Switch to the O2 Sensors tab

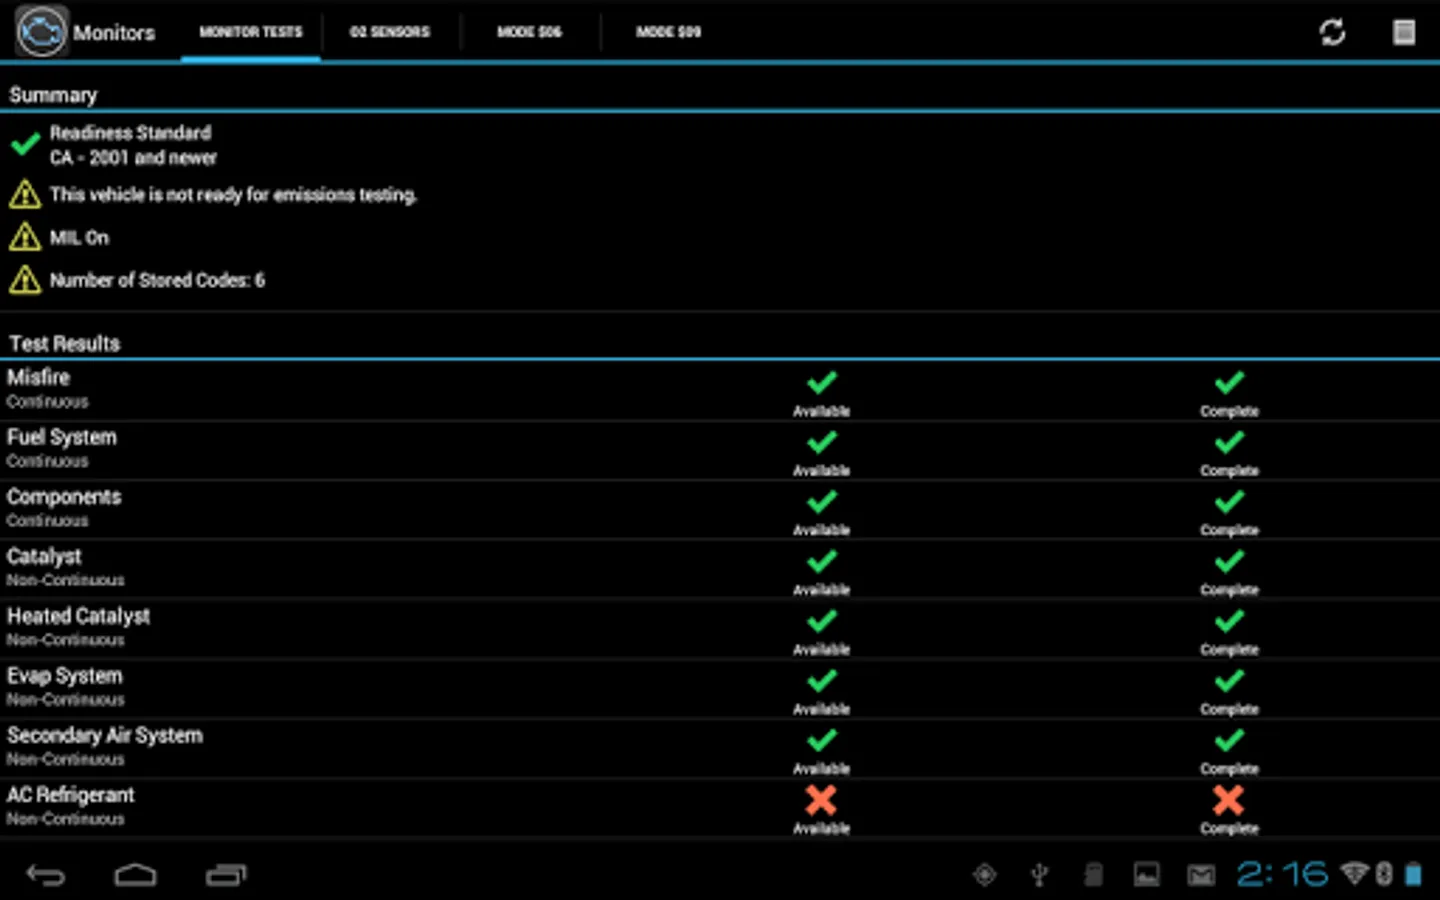click(390, 32)
